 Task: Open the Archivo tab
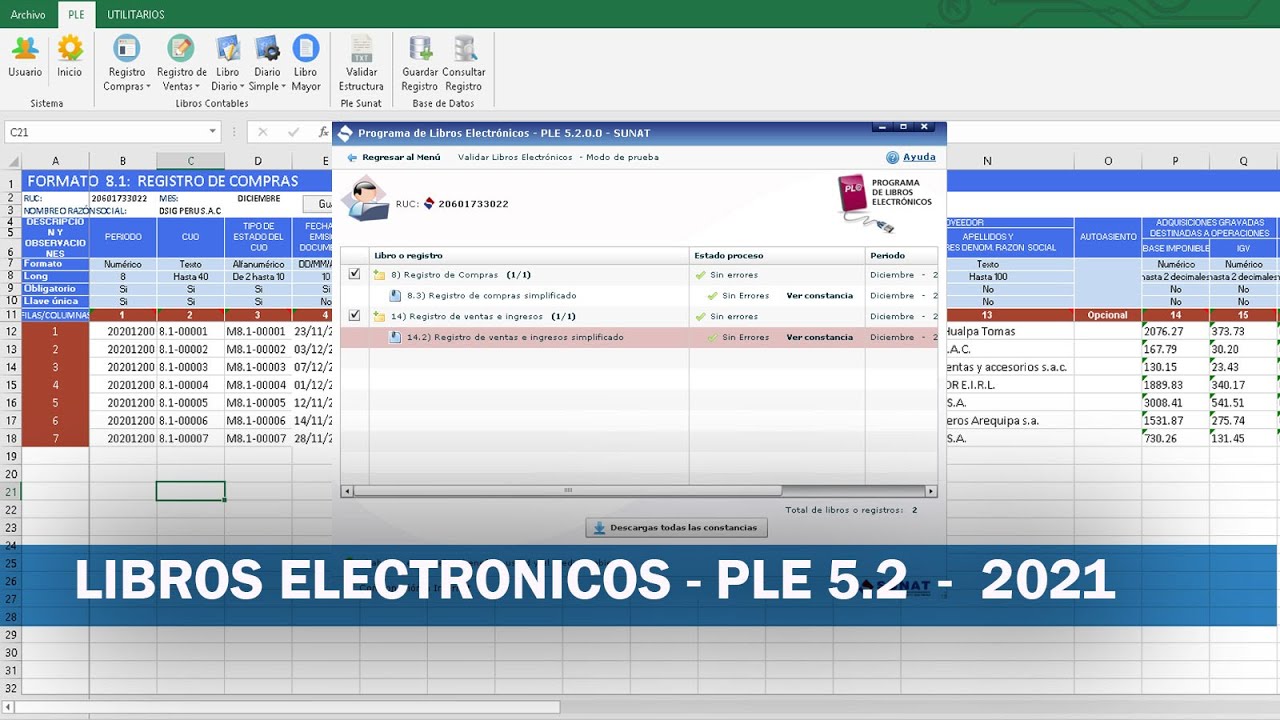[28, 15]
